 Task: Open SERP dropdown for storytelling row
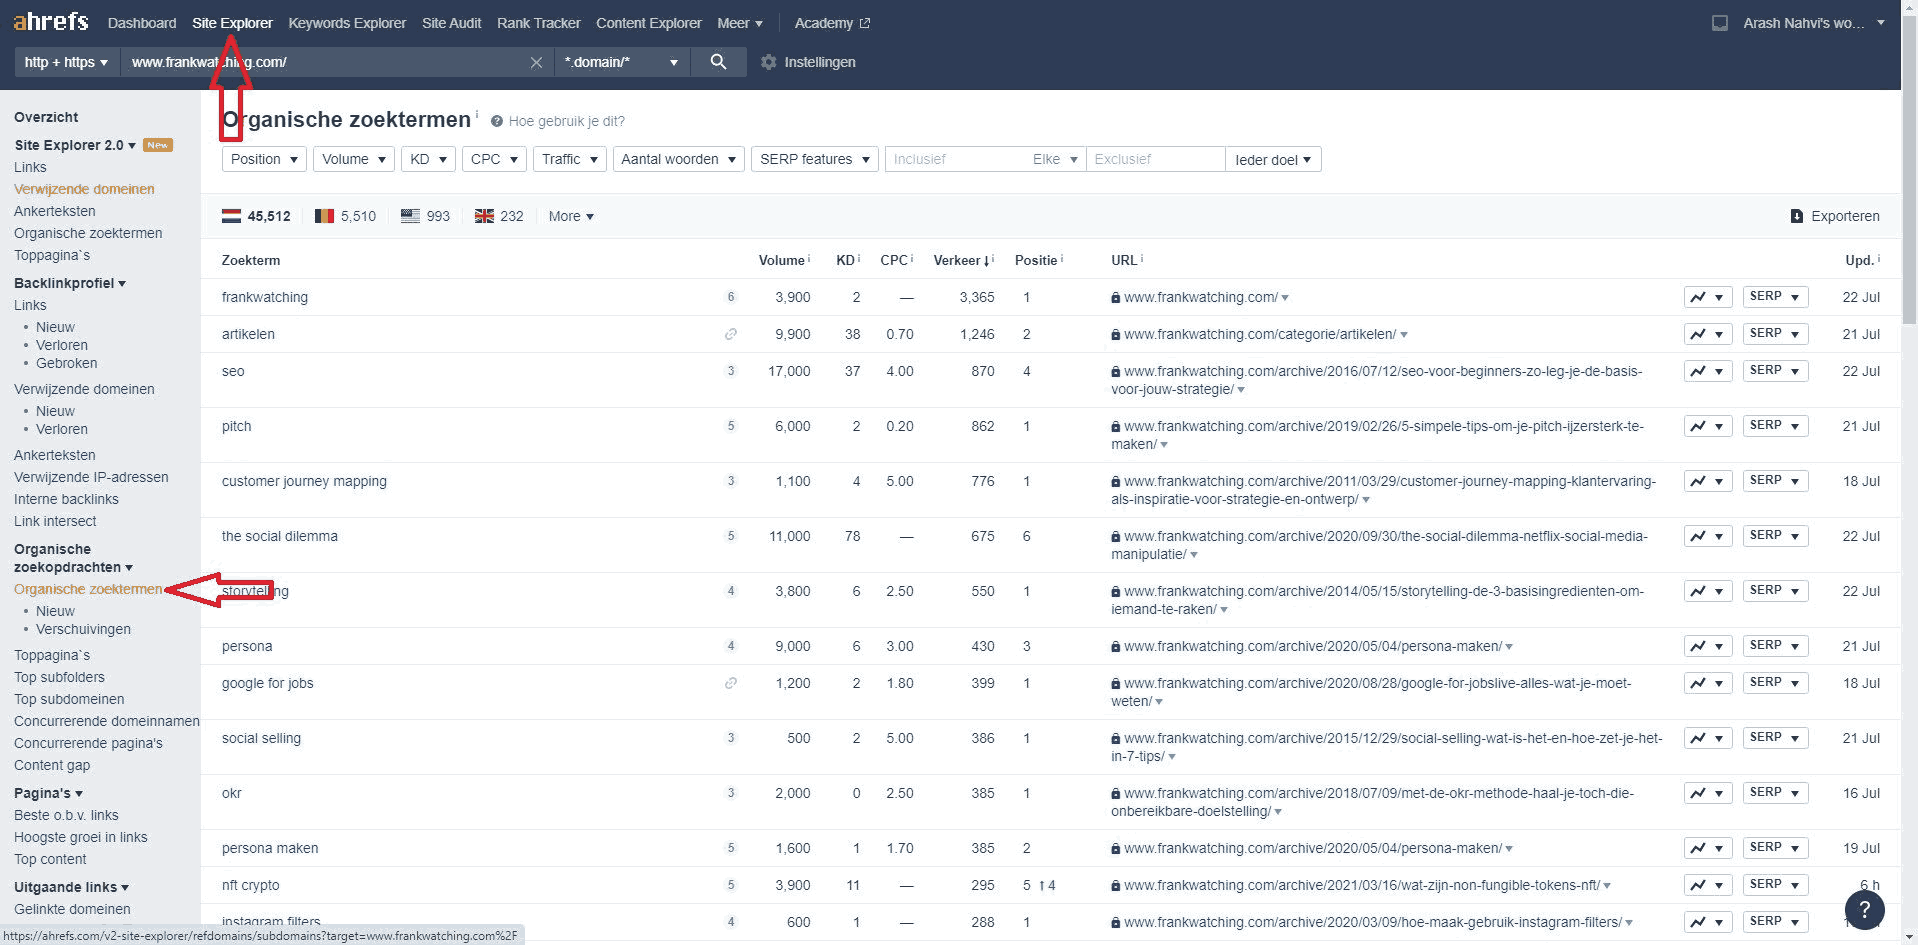pyautogui.click(x=1775, y=591)
